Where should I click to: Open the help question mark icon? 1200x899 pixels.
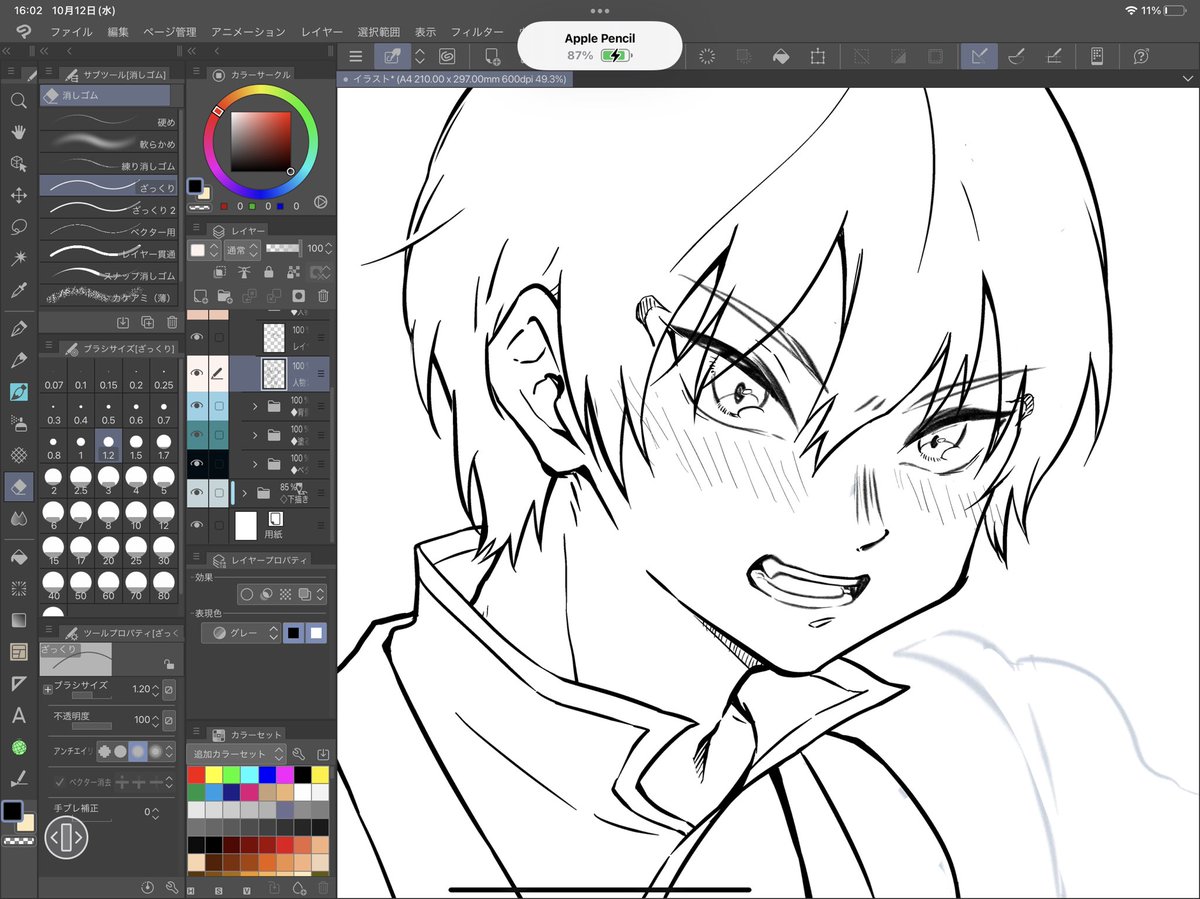click(x=1141, y=57)
